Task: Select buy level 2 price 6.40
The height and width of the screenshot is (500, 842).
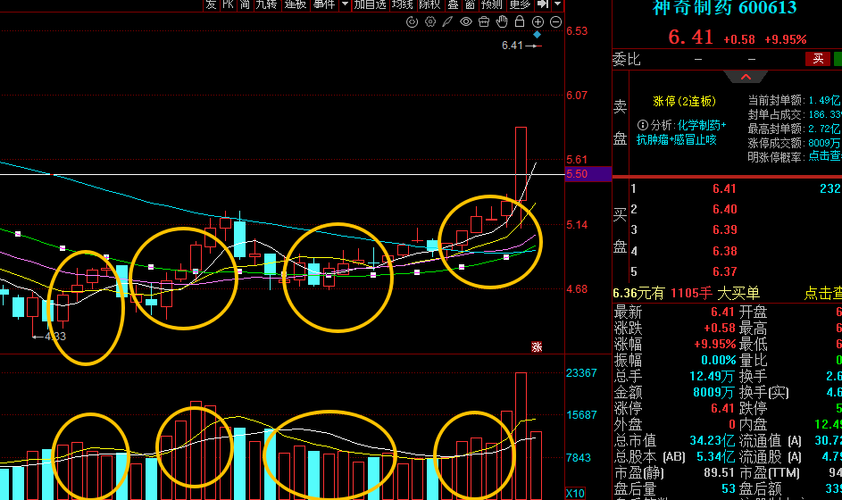Action: pyautogui.click(x=724, y=209)
